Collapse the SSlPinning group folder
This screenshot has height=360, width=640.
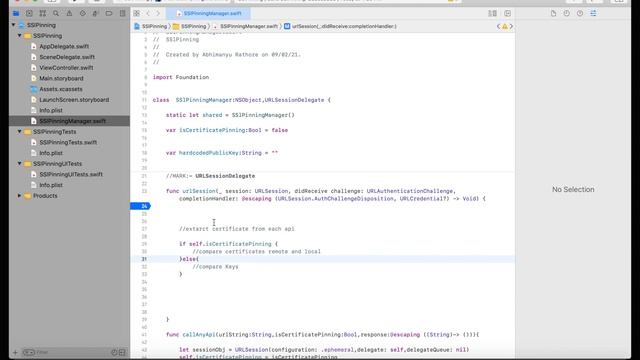pyautogui.click(x=20, y=36)
